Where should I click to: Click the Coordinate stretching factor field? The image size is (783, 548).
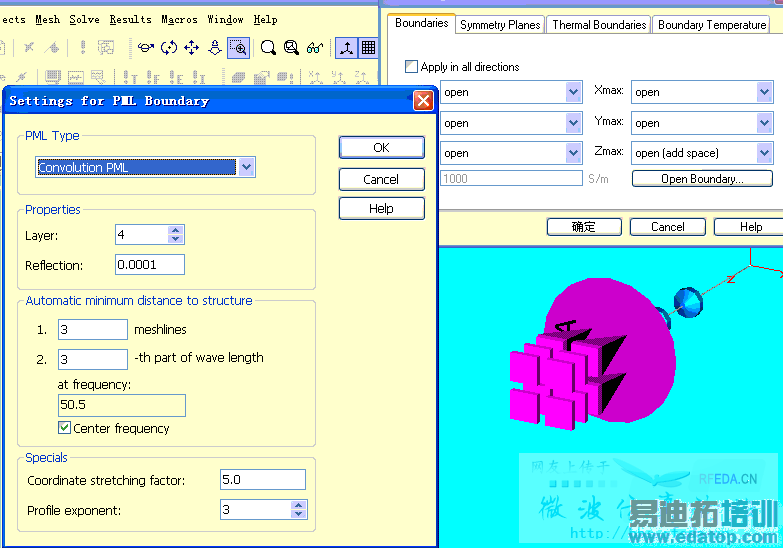[x=263, y=480]
